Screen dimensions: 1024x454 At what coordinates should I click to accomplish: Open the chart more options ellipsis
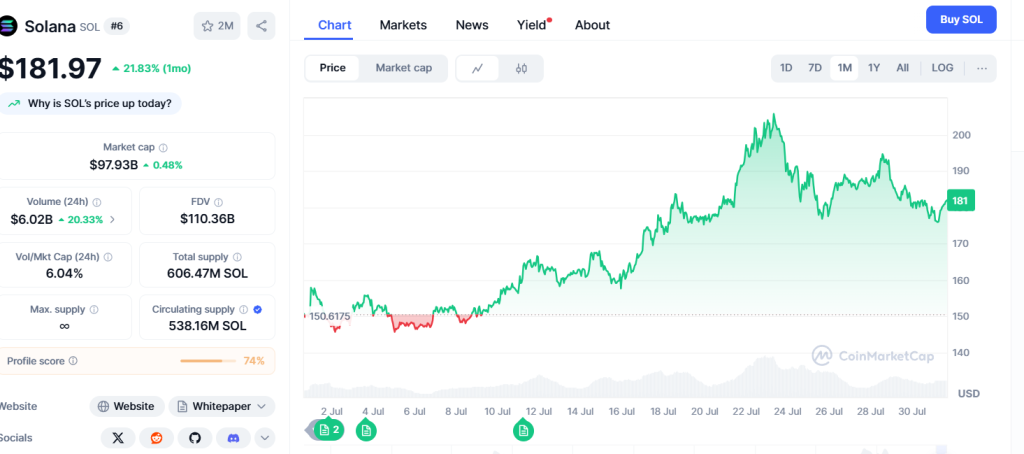pos(982,68)
